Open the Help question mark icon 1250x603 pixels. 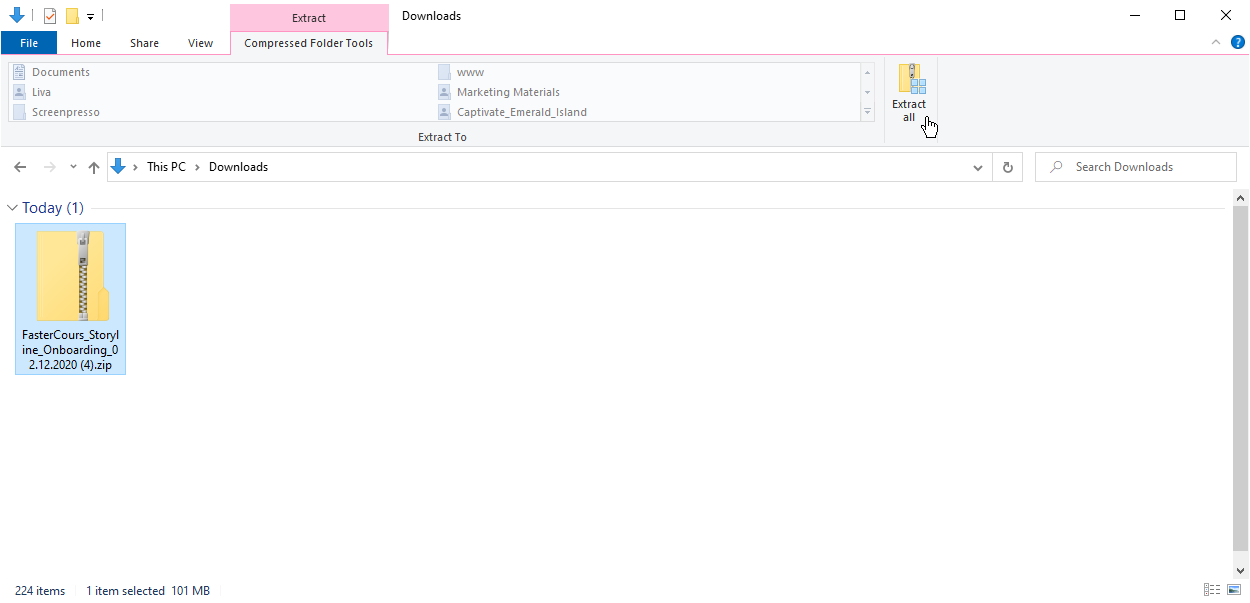tap(1237, 42)
